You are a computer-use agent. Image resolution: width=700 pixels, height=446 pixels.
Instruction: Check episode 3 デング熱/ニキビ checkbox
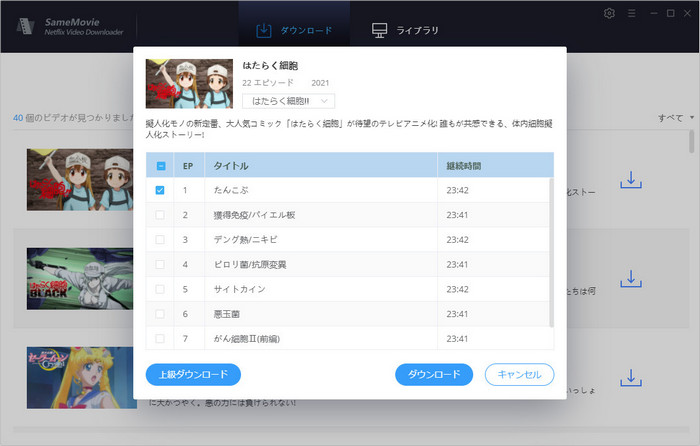pyautogui.click(x=161, y=239)
